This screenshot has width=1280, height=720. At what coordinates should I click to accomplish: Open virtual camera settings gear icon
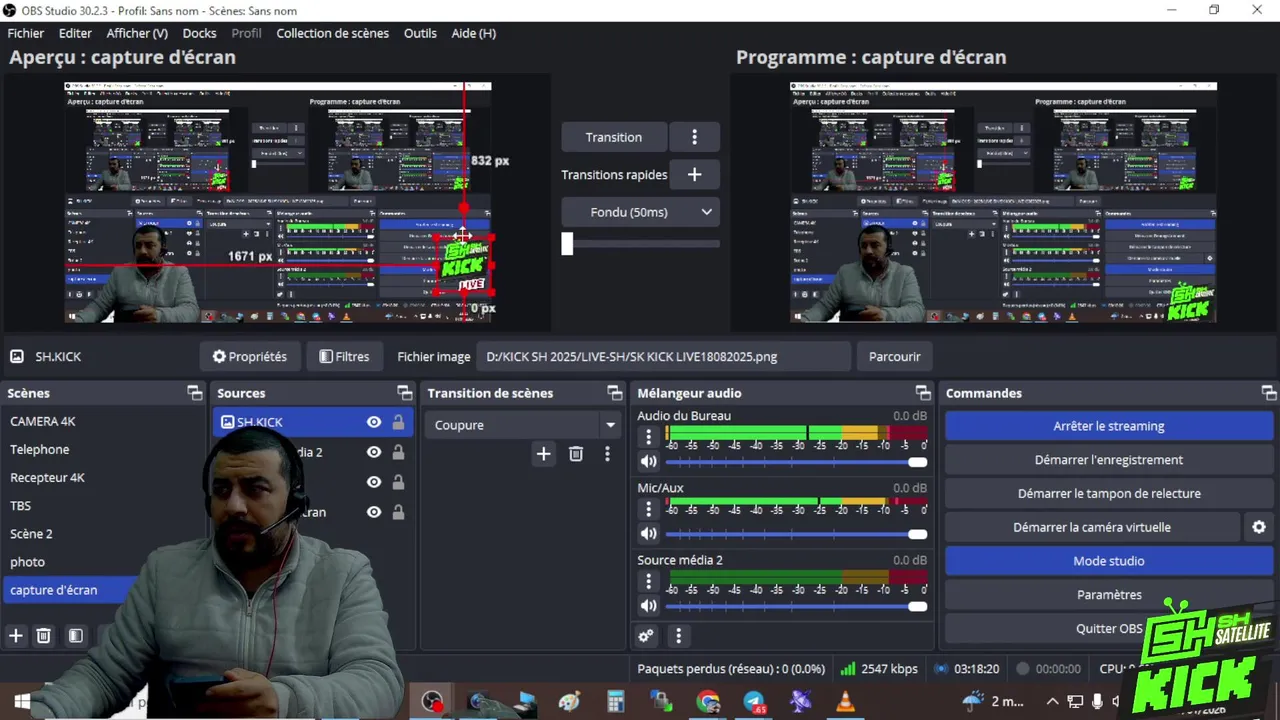[x=1259, y=527]
